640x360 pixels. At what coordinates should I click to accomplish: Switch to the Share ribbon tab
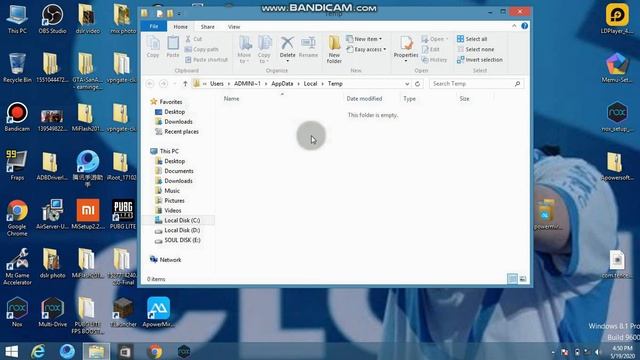click(207, 27)
